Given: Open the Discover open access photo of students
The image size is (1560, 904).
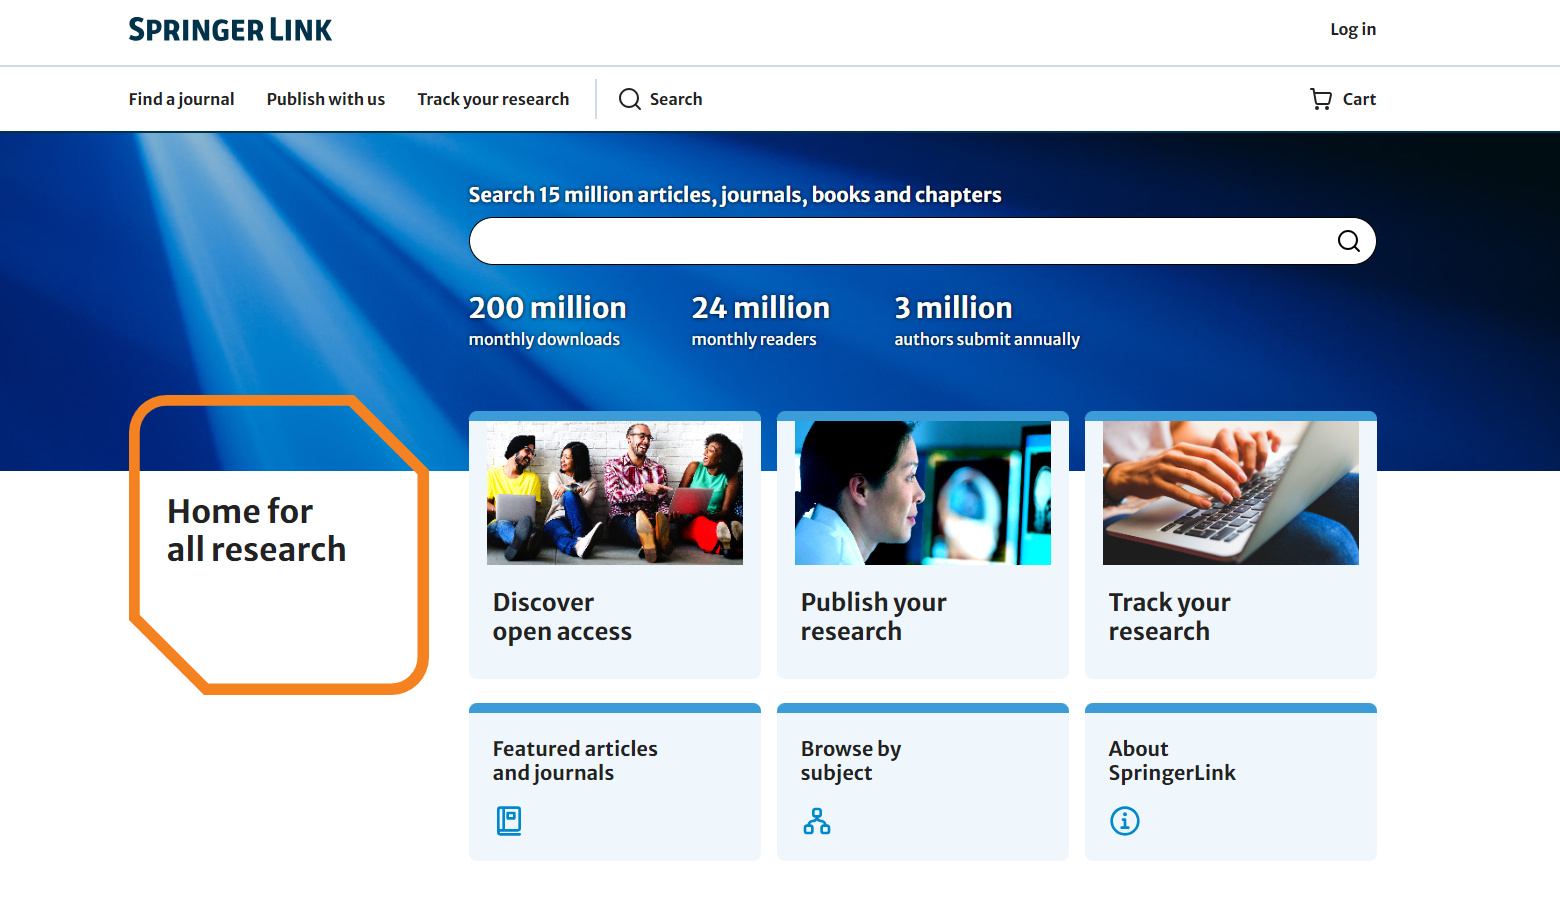Looking at the screenshot, I should point(615,493).
